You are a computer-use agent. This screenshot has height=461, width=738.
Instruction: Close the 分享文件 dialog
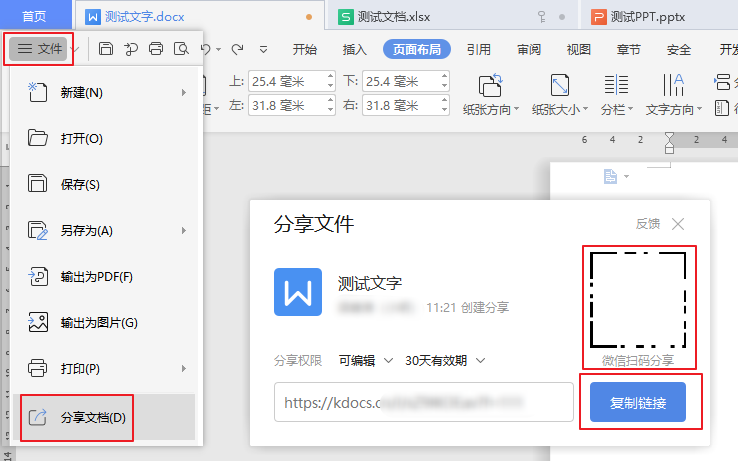pos(678,224)
